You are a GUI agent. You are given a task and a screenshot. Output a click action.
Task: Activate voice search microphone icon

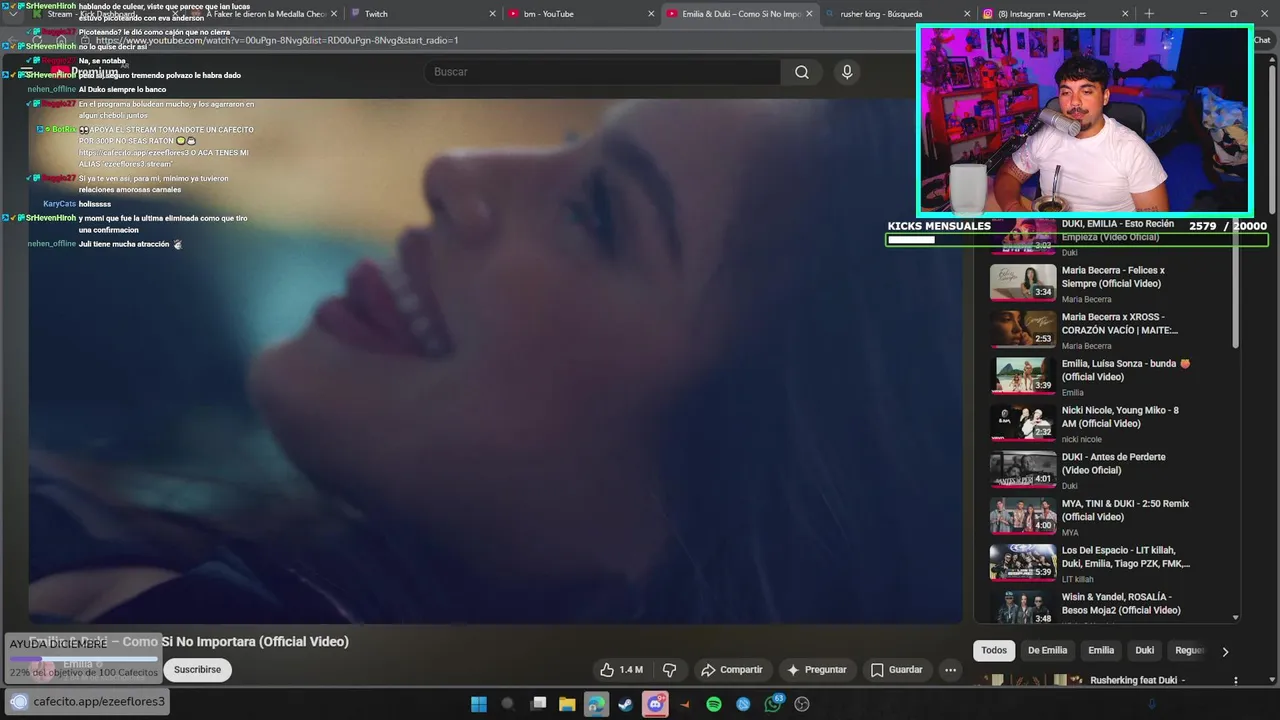847,72
